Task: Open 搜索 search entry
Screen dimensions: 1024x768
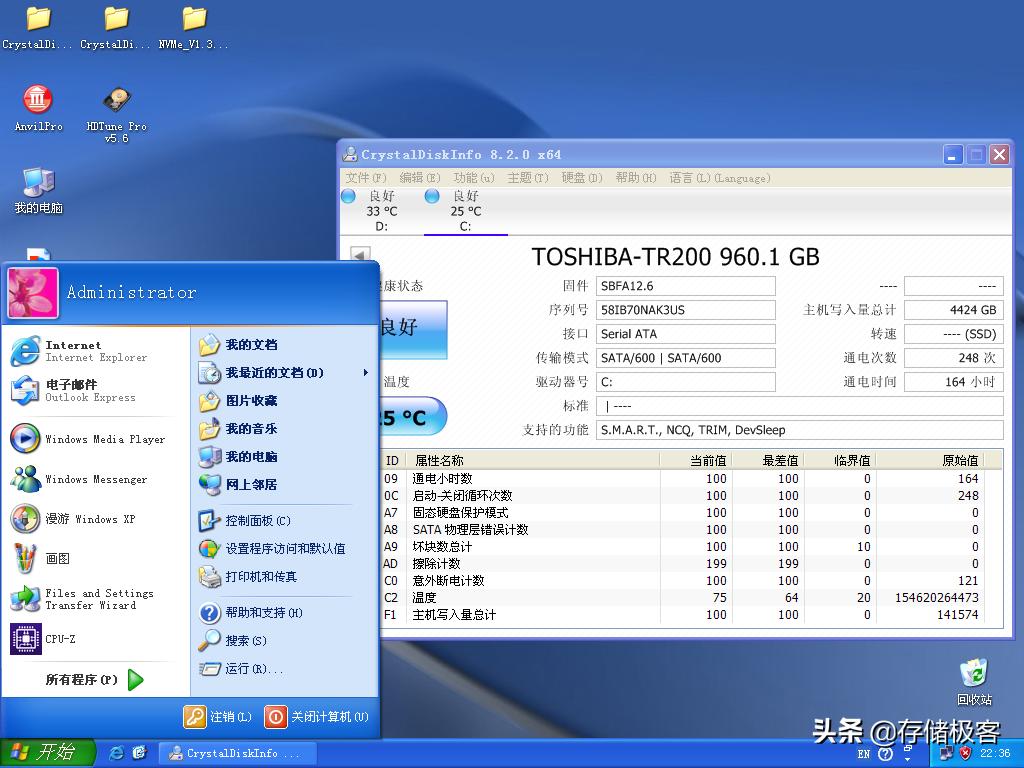Action: point(285,641)
